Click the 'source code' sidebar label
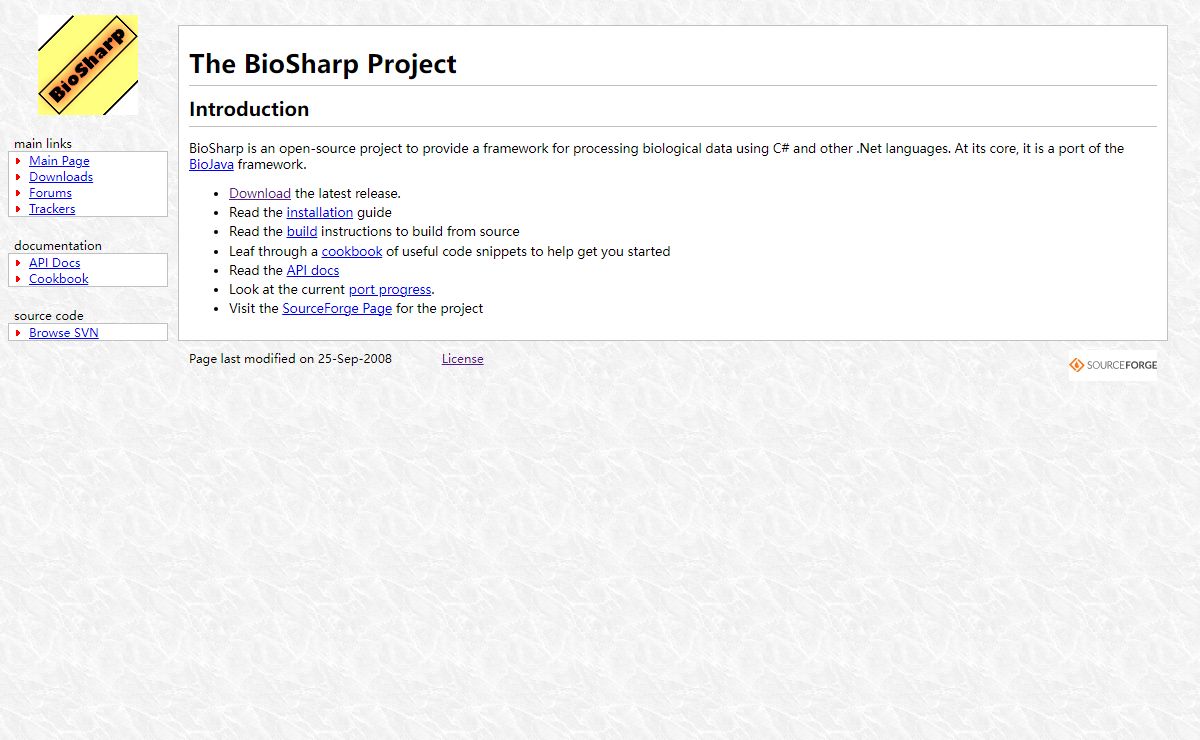This screenshot has height=740, width=1200. click(x=49, y=316)
